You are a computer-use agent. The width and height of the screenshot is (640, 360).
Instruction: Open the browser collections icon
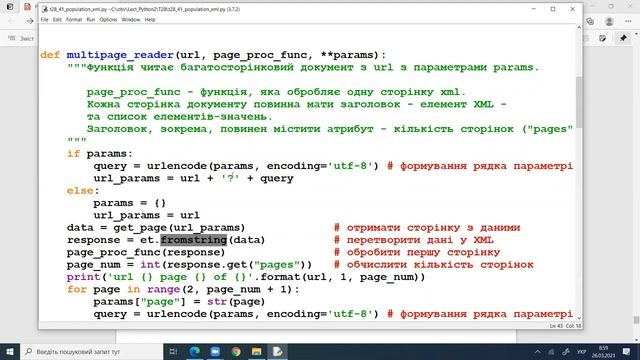click(x=590, y=22)
